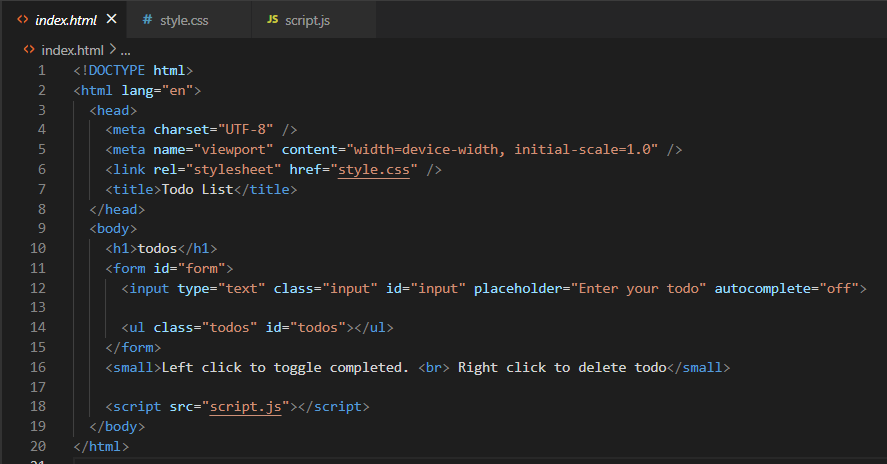Click the ul class="todos" attribute
The height and width of the screenshot is (464, 887).
click(x=205, y=328)
